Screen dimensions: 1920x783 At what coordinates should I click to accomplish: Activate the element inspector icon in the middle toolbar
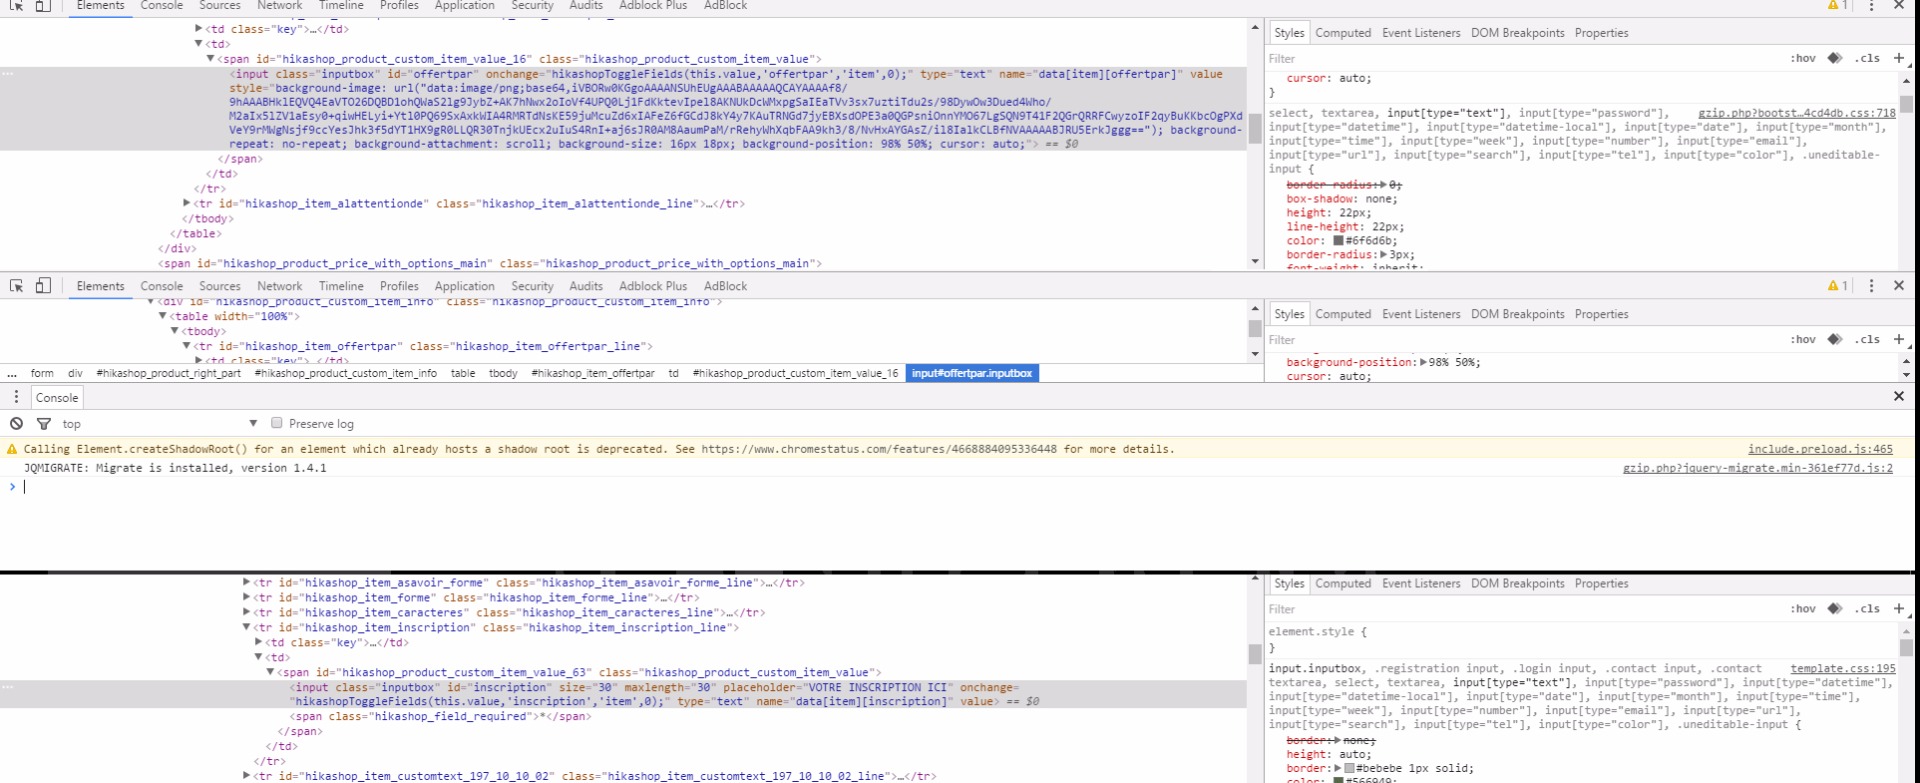point(17,286)
